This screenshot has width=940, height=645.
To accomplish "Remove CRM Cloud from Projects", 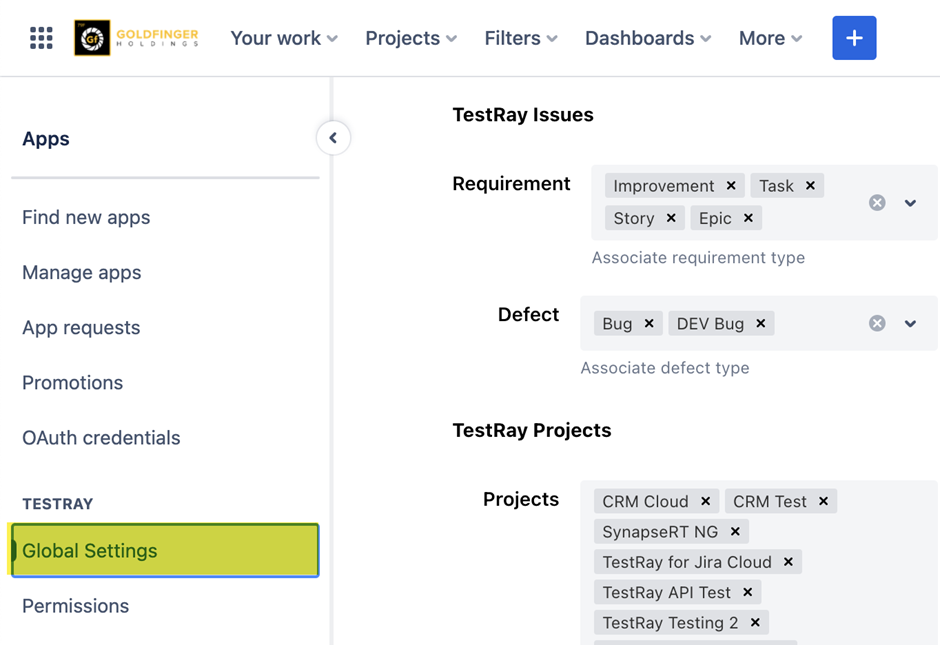I will coord(705,502).
